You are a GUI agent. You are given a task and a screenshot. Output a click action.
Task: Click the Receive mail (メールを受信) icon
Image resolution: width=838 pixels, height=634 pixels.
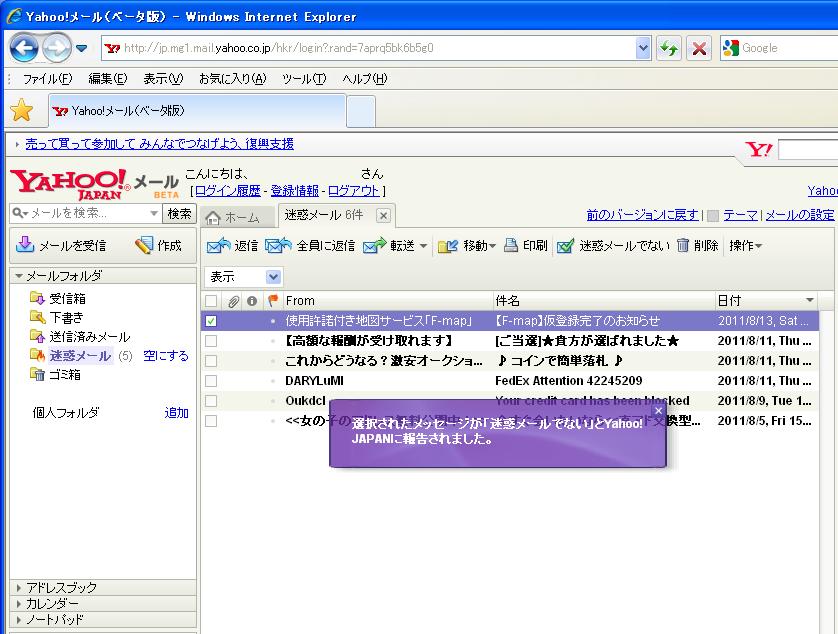25,244
